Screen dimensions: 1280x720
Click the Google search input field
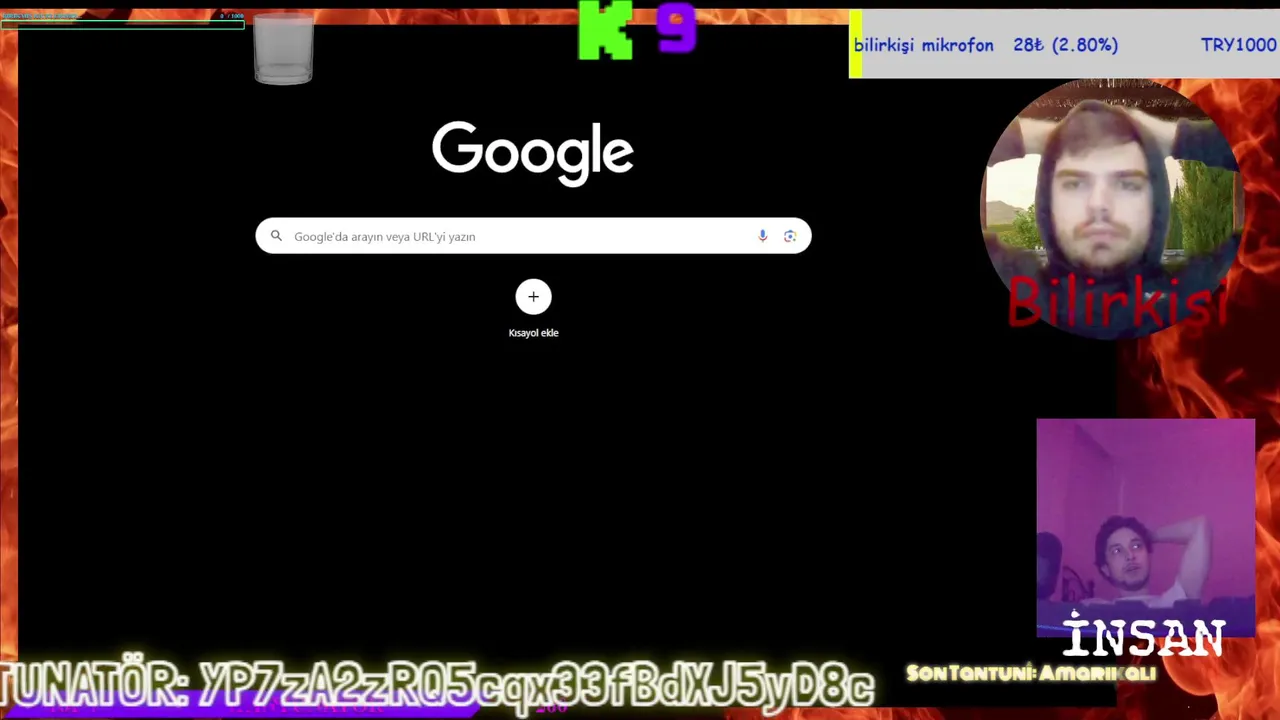(533, 236)
